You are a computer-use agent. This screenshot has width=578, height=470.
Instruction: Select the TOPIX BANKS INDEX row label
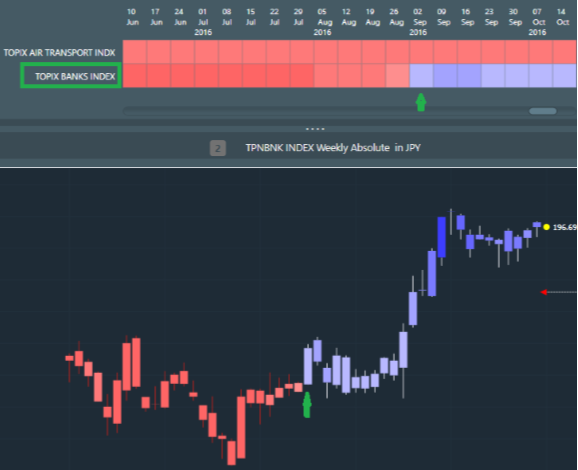[x=75, y=76]
